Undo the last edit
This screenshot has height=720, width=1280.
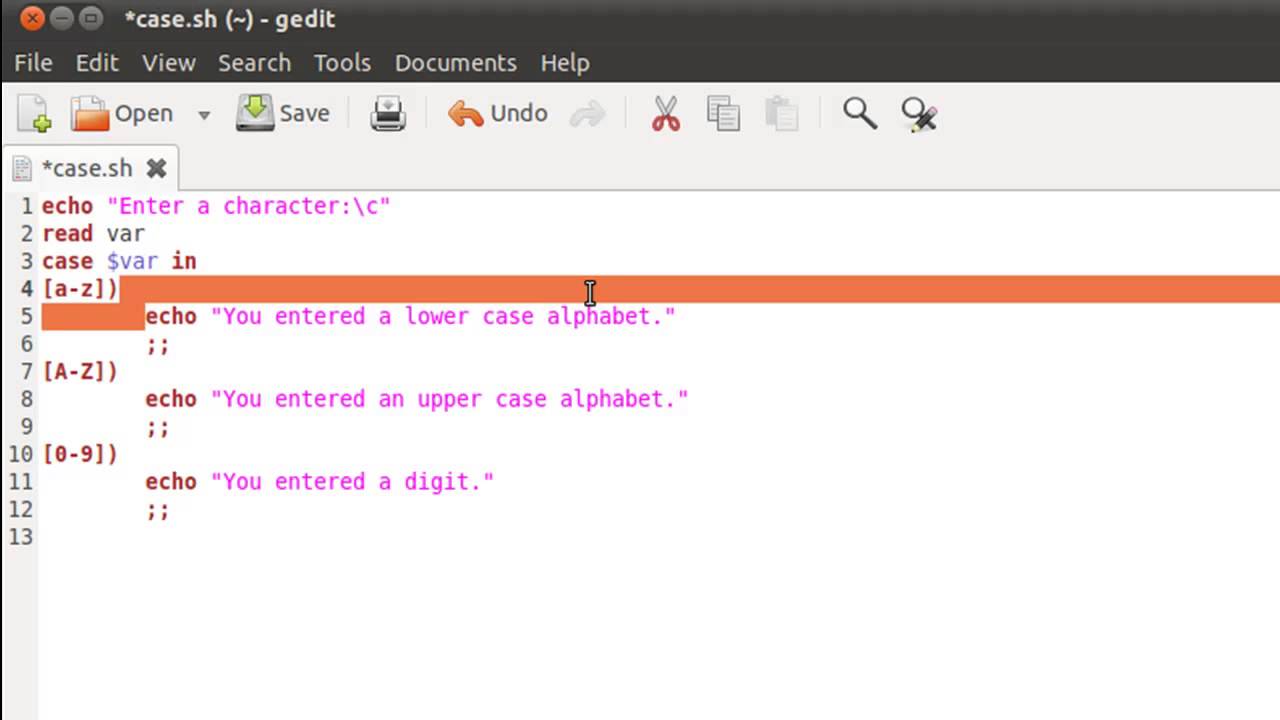click(498, 114)
